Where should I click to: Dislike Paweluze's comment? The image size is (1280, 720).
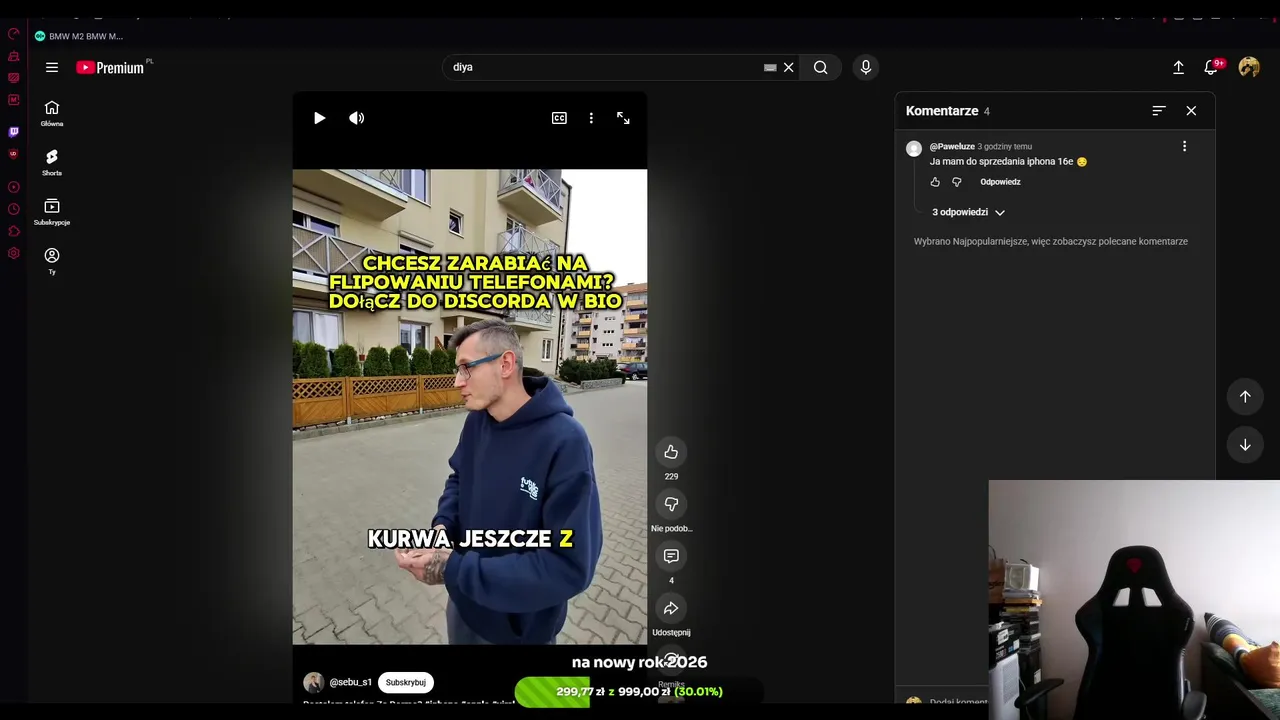957,182
